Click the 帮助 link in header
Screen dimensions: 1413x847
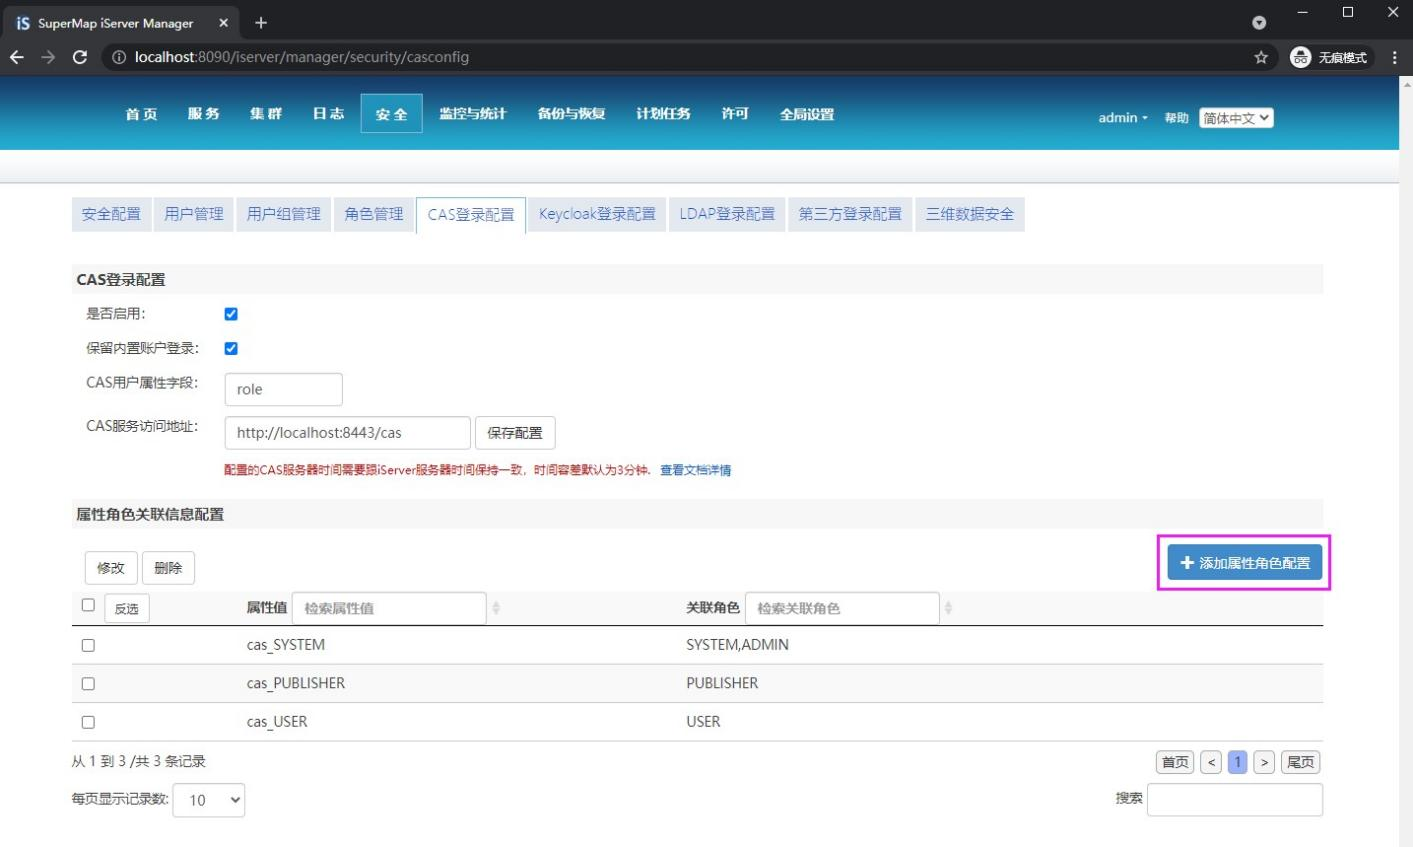pyautogui.click(x=1176, y=118)
